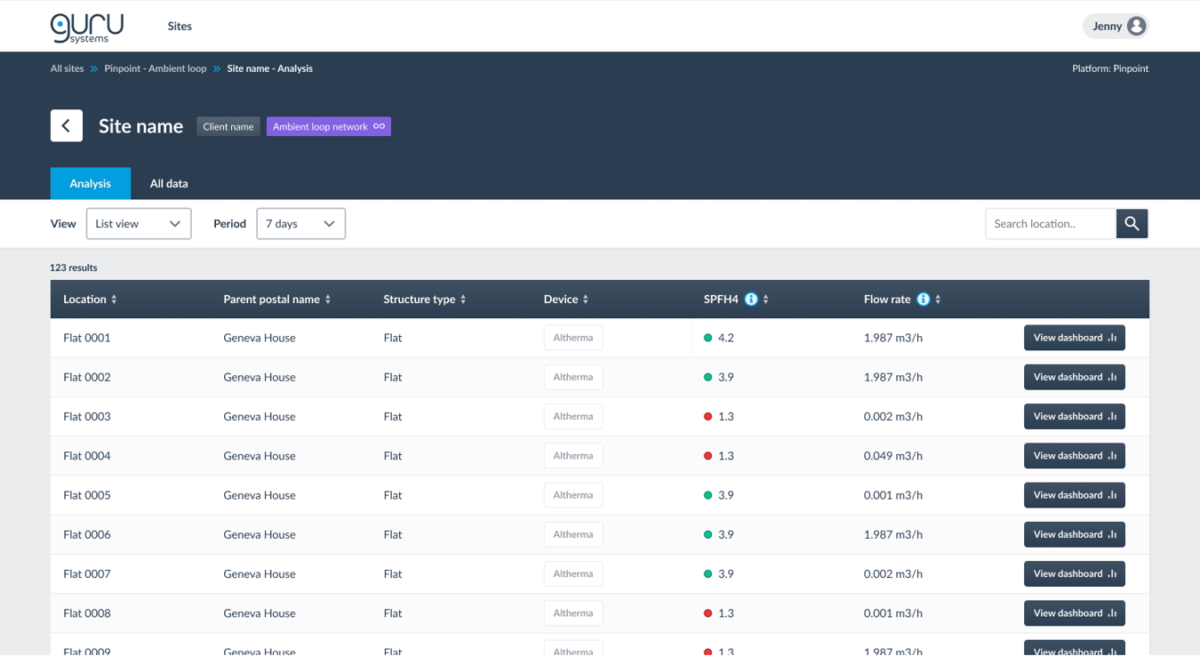Open the 7 days Period dropdown
The image size is (1200, 656).
tap(301, 224)
